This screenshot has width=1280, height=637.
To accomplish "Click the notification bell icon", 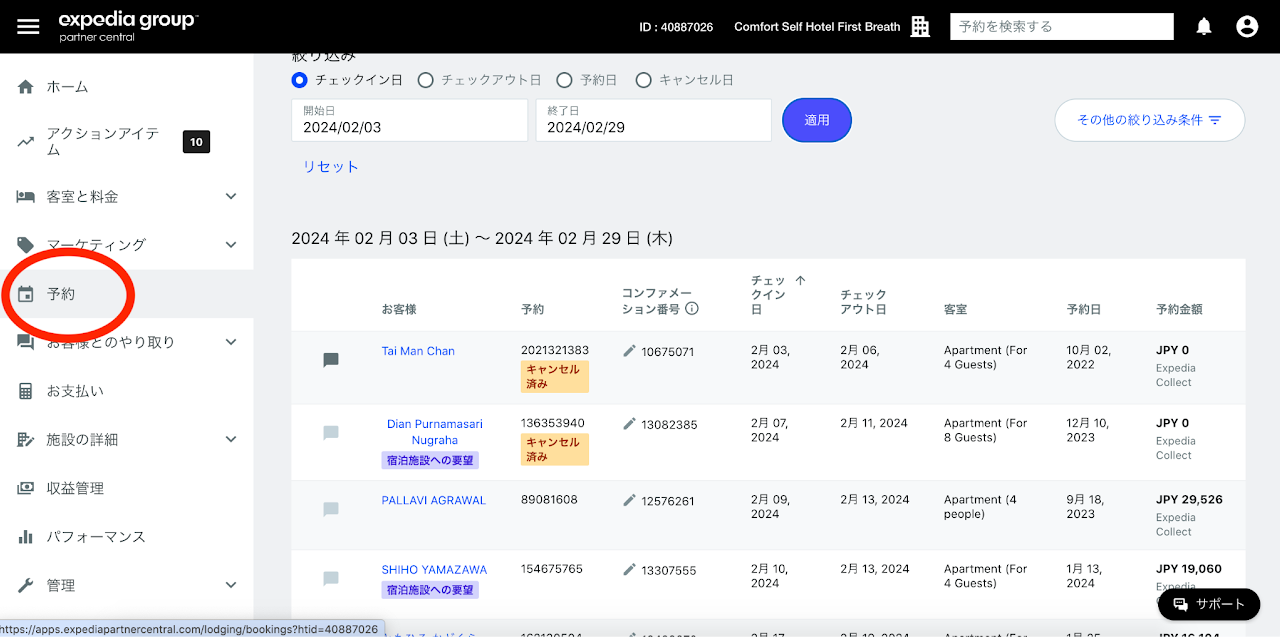I will pos(1204,27).
